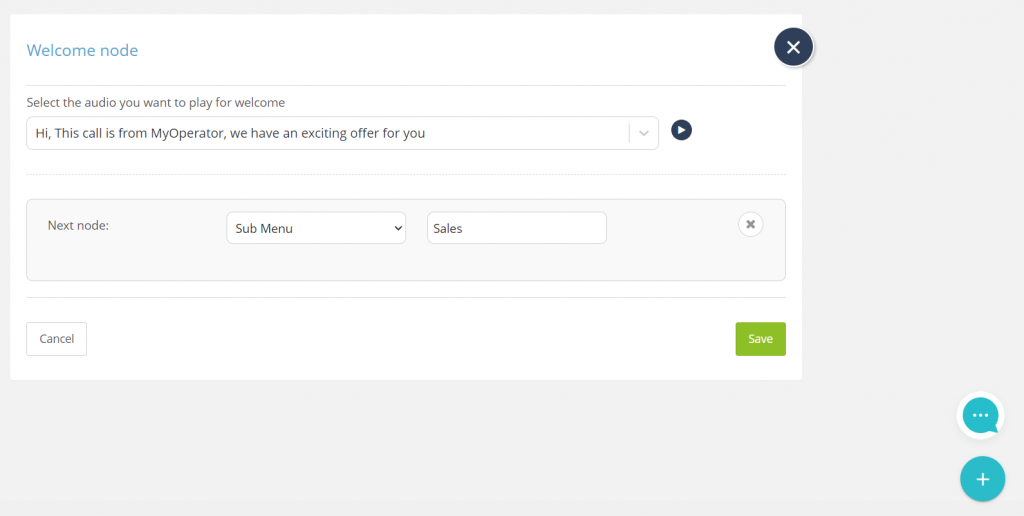Click blank space inside Next node panel
1024x516 pixels.
pyautogui.click(x=405, y=263)
